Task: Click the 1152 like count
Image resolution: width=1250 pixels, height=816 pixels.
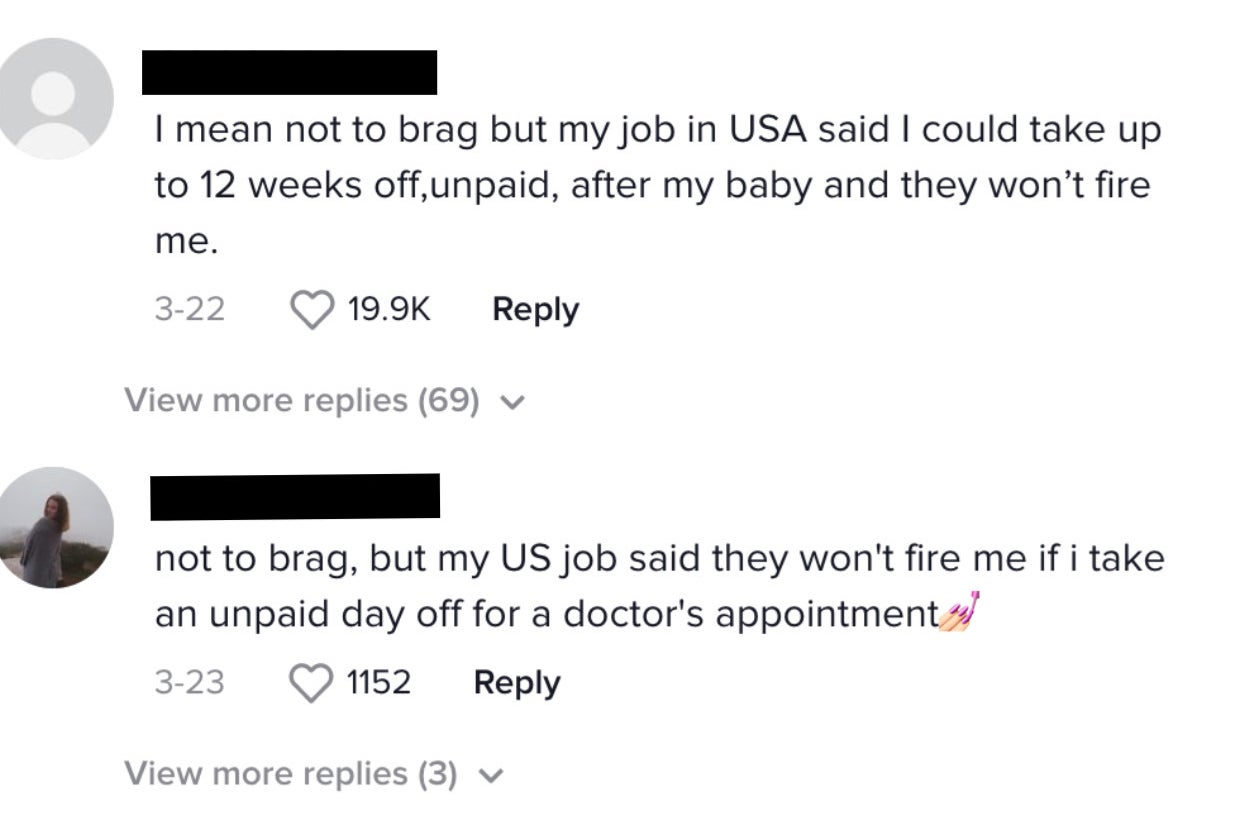Action: (382, 681)
